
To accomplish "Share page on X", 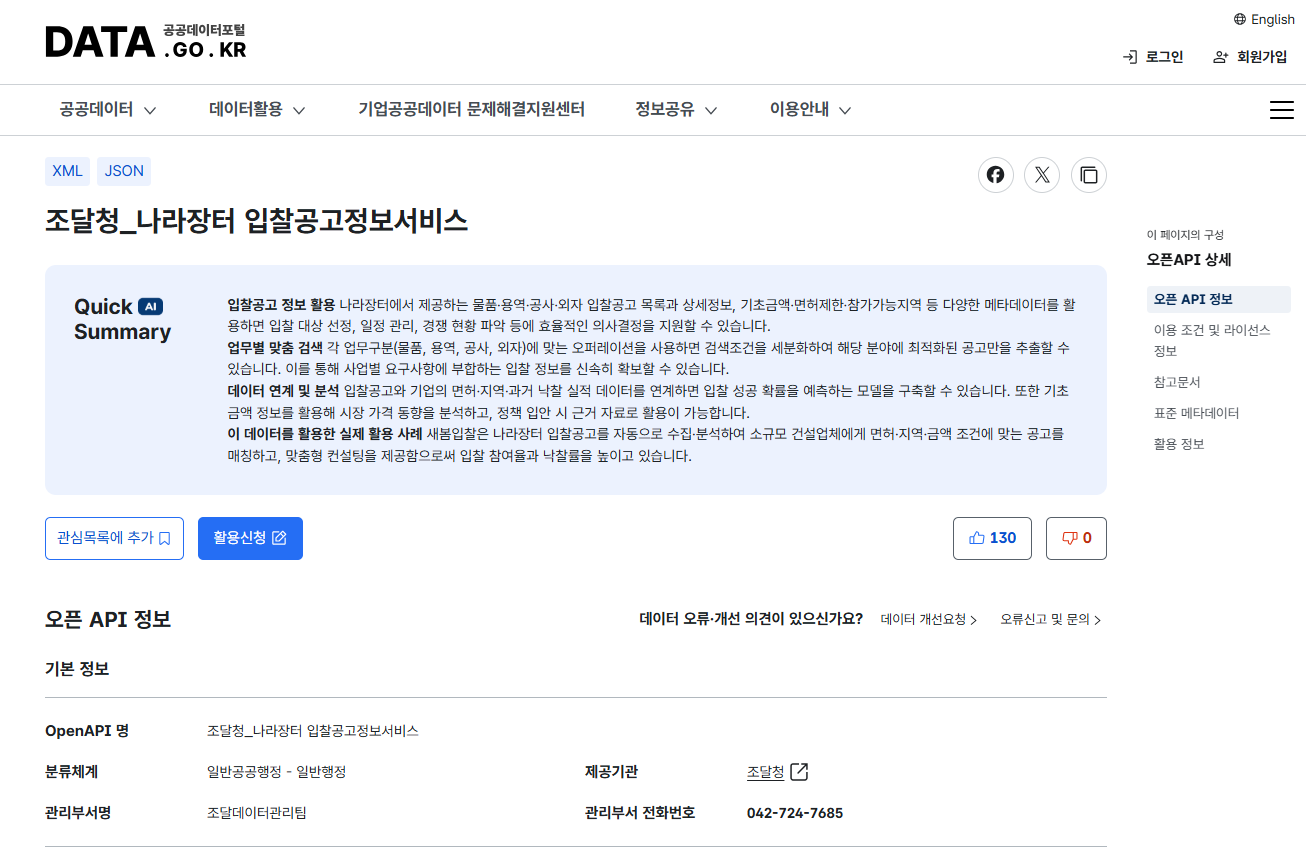I will tap(1042, 175).
